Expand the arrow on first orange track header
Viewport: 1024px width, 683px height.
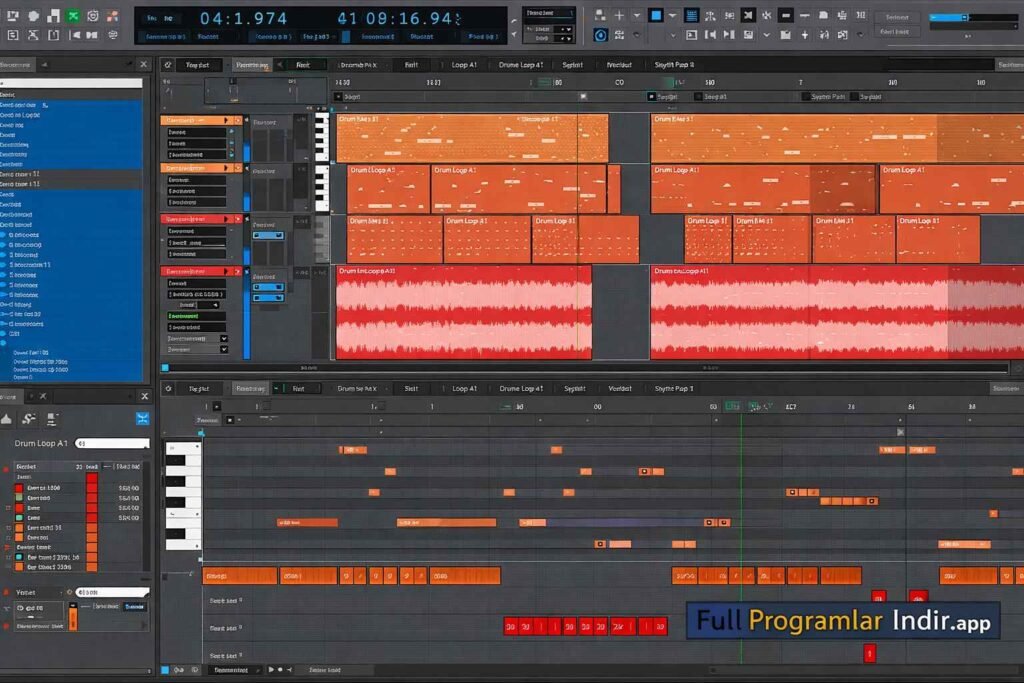(227, 121)
